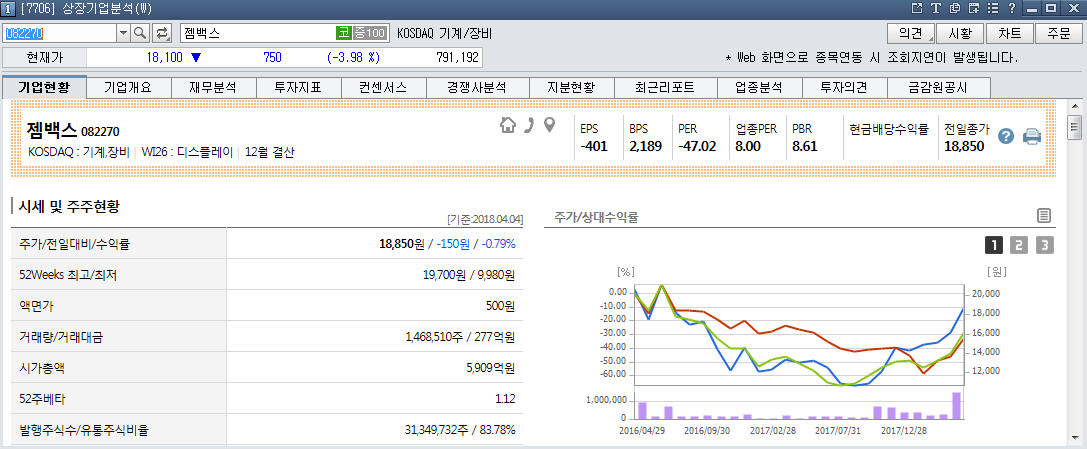Open help with the blue question mark

(1006, 137)
